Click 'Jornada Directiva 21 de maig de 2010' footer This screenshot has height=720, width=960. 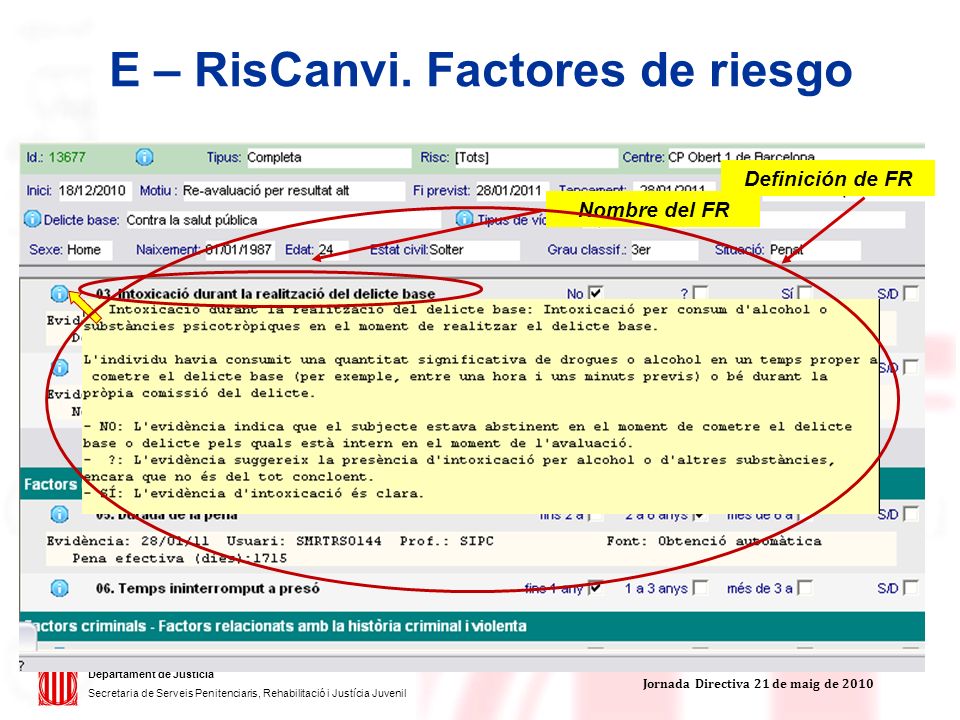(758, 684)
